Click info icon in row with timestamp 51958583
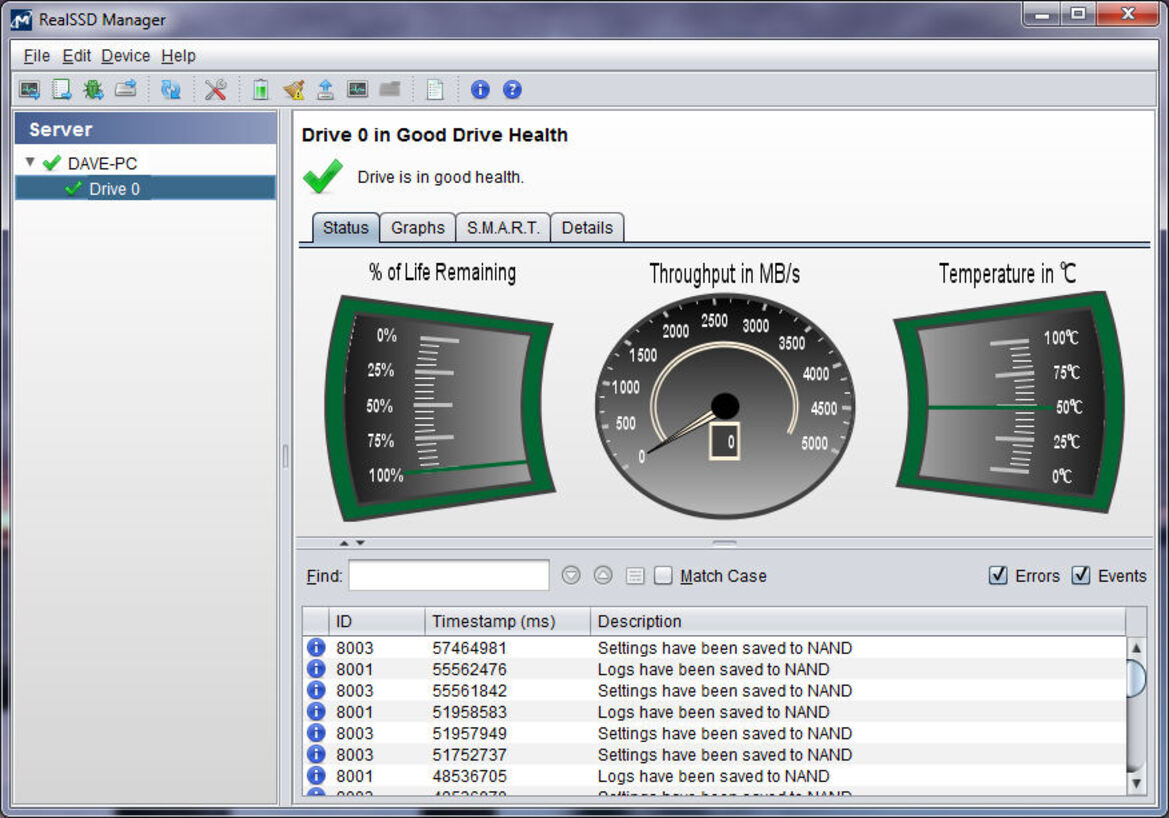This screenshot has height=818, width=1169. 316,711
